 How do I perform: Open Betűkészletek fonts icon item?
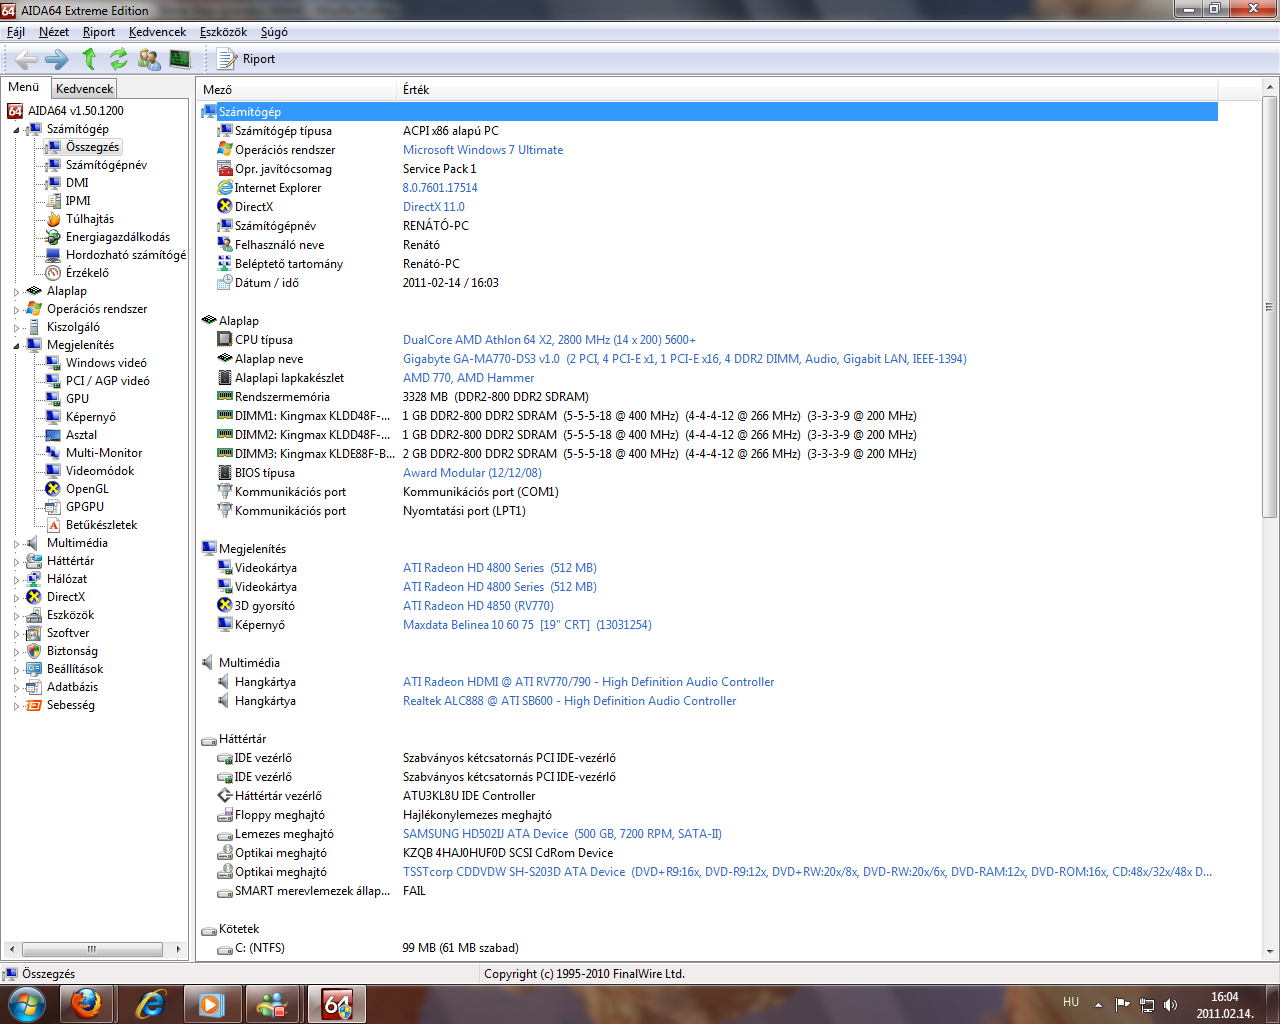[53, 525]
